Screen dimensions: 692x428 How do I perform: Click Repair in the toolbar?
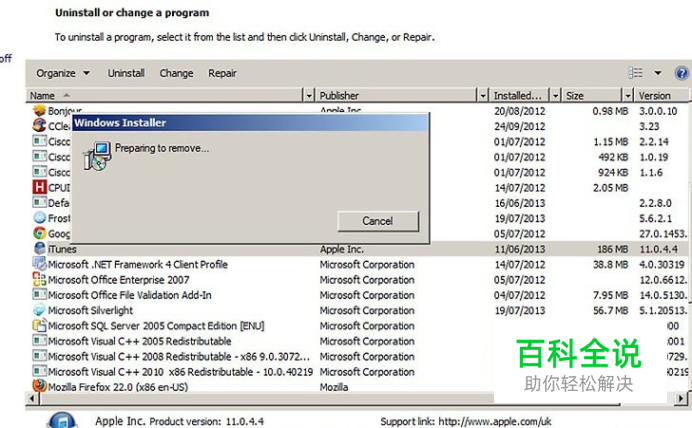(x=222, y=73)
